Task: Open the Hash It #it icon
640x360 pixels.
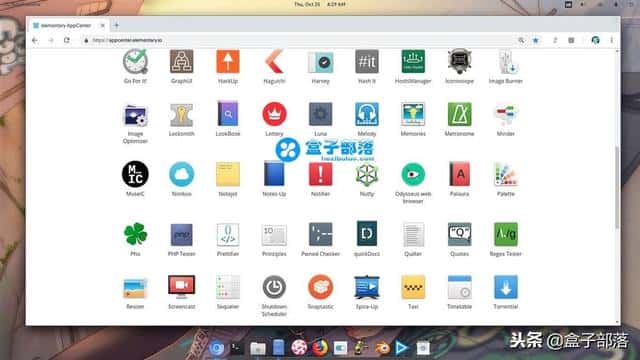Action: pyautogui.click(x=367, y=62)
